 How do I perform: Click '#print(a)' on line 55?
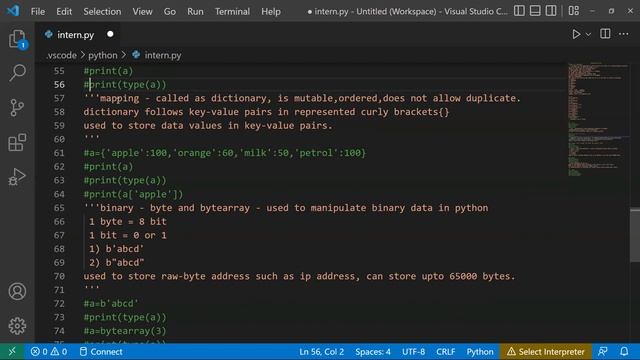pos(108,71)
